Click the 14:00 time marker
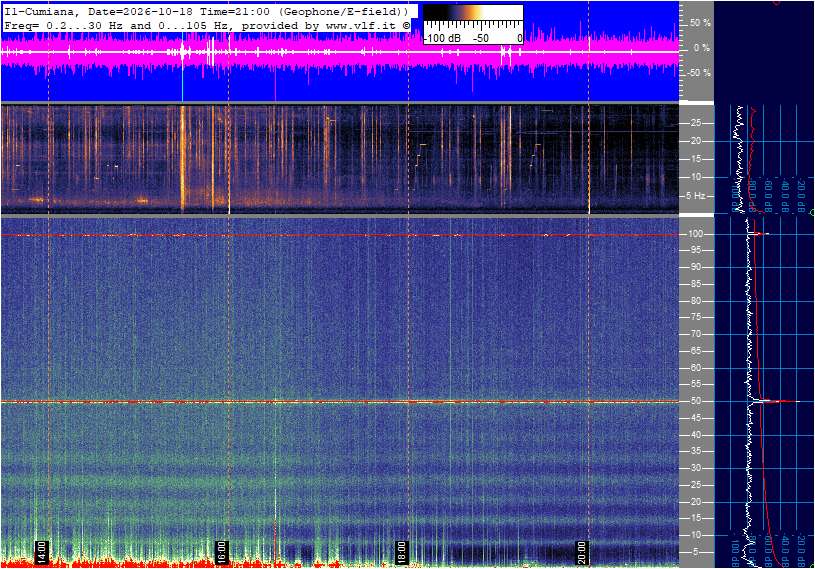The height and width of the screenshot is (569, 815). pyautogui.click(x=42, y=552)
